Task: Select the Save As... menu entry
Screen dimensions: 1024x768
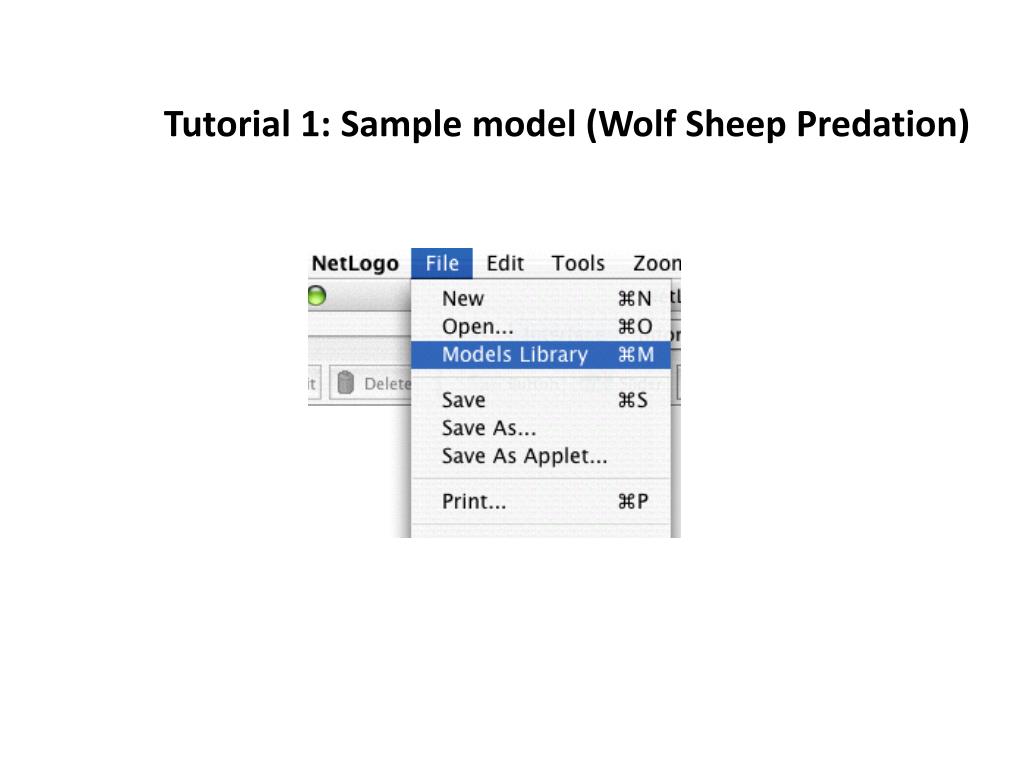Action: coord(541,428)
